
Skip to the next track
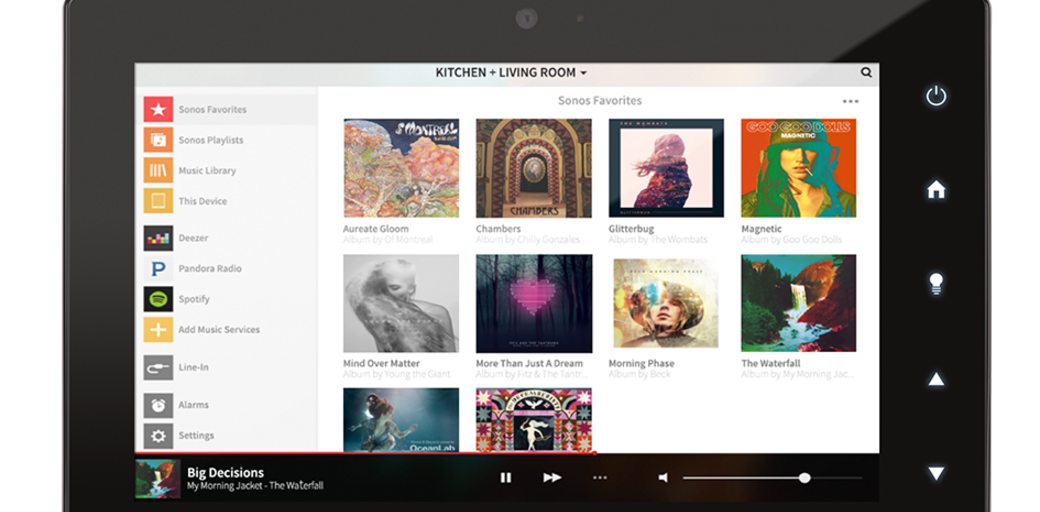coord(552,478)
